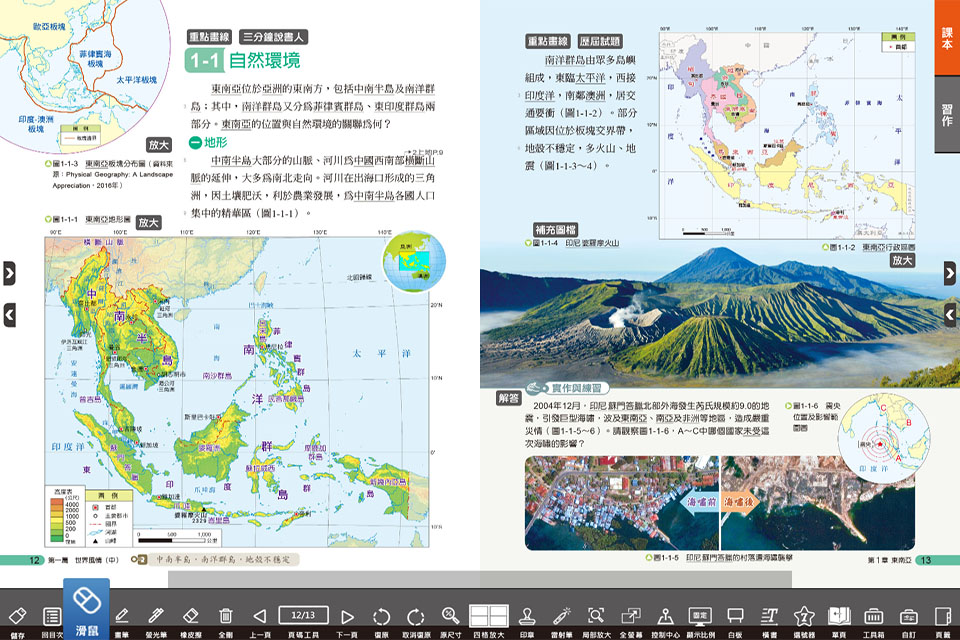Click the Southeast Asia terrain map
This screenshot has height=640, width=960.
(237, 392)
